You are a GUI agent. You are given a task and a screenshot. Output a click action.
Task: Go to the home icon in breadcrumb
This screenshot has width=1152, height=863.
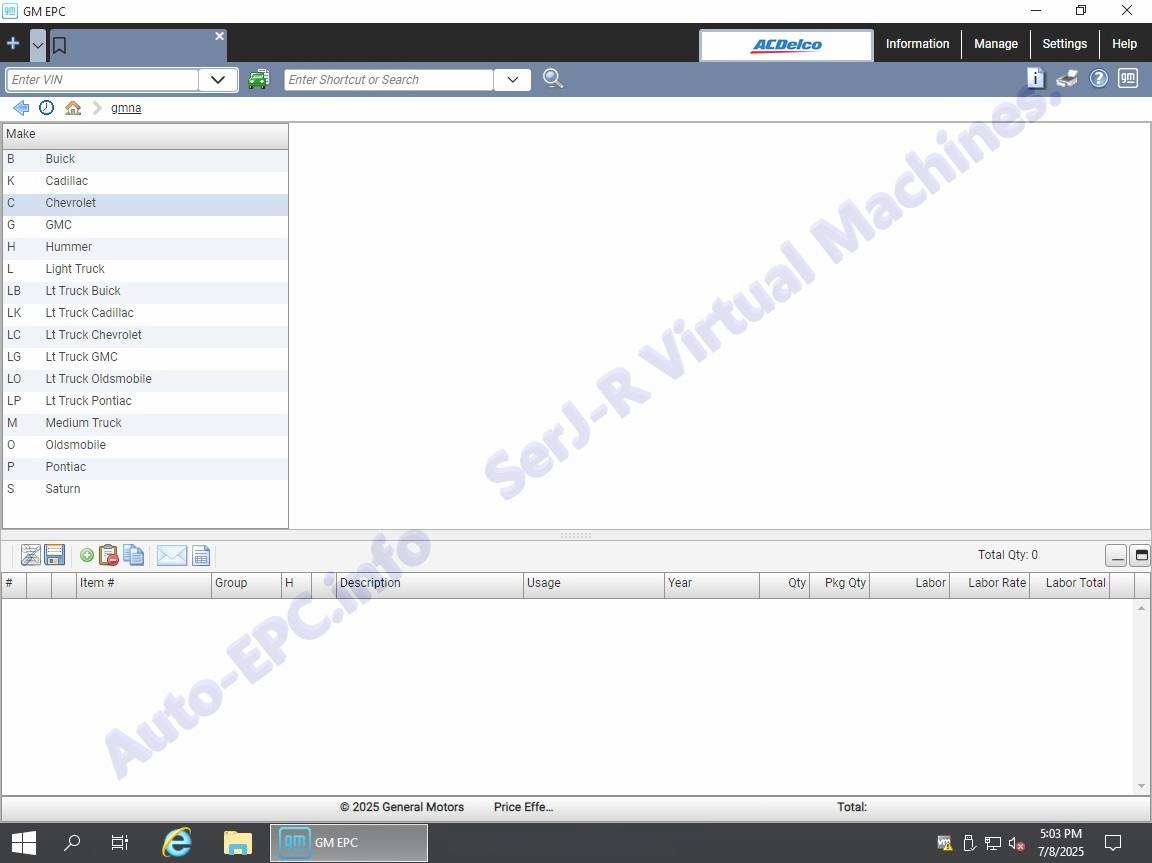point(73,108)
